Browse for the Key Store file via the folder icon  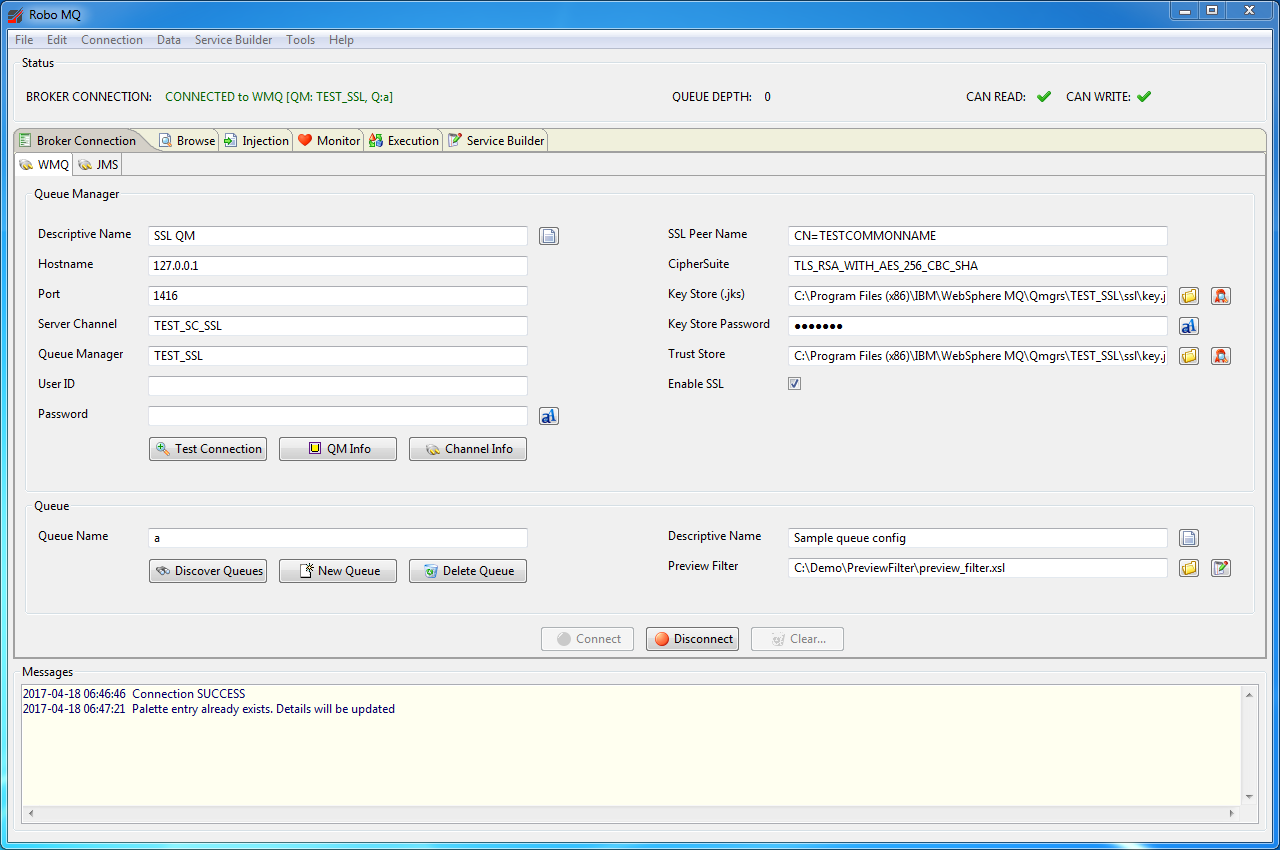click(x=1188, y=296)
